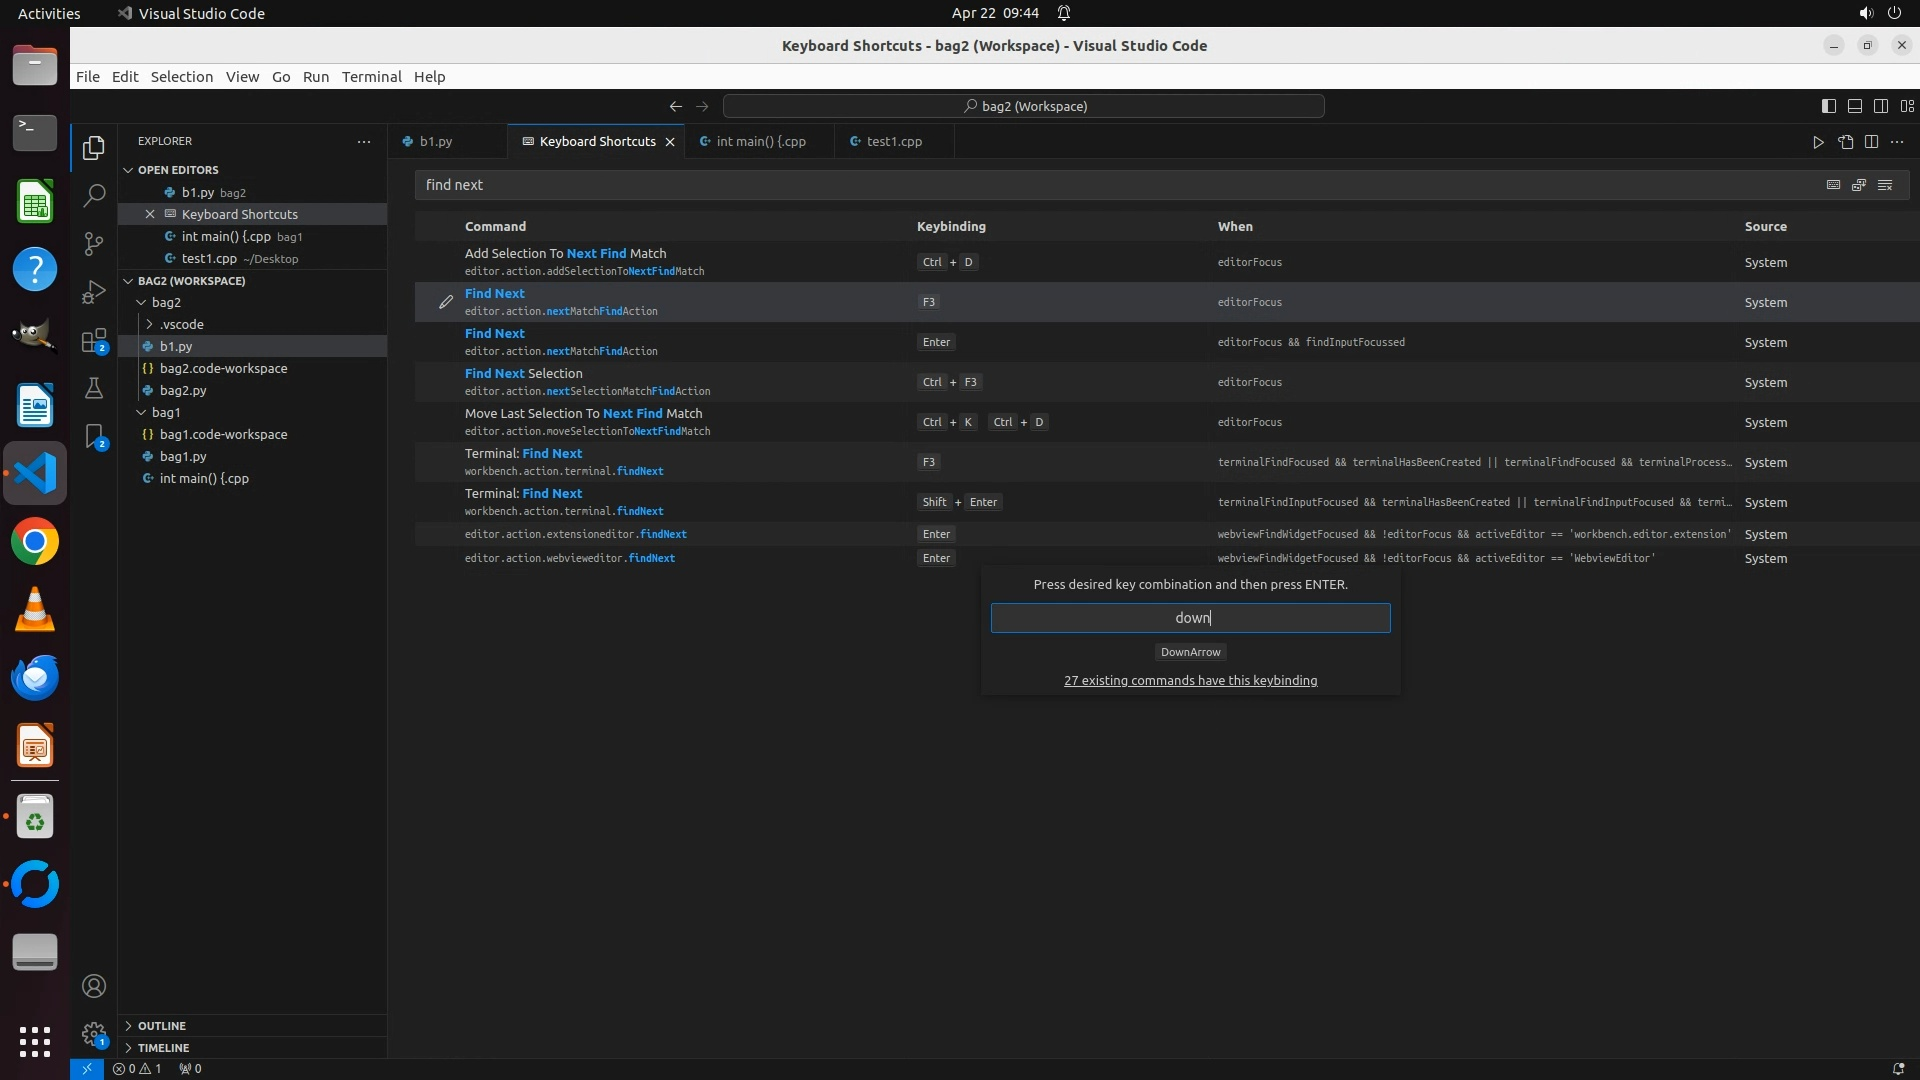Open the Terminal menu

pos(371,77)
